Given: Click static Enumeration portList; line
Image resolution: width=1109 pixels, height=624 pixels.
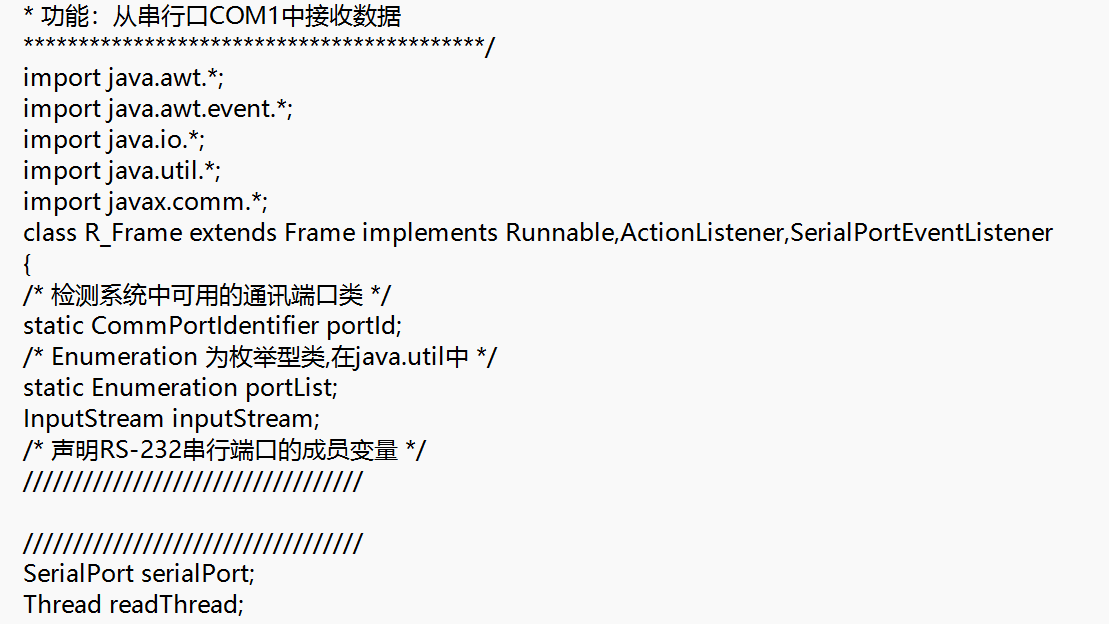Looking at the screenshot, I should click(x=180, y=388).
